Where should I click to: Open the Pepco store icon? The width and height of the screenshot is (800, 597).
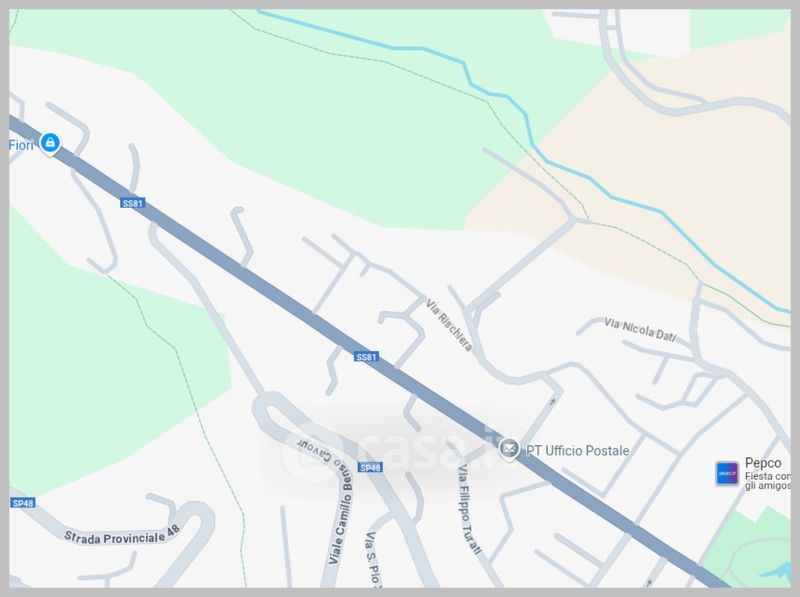727,473
